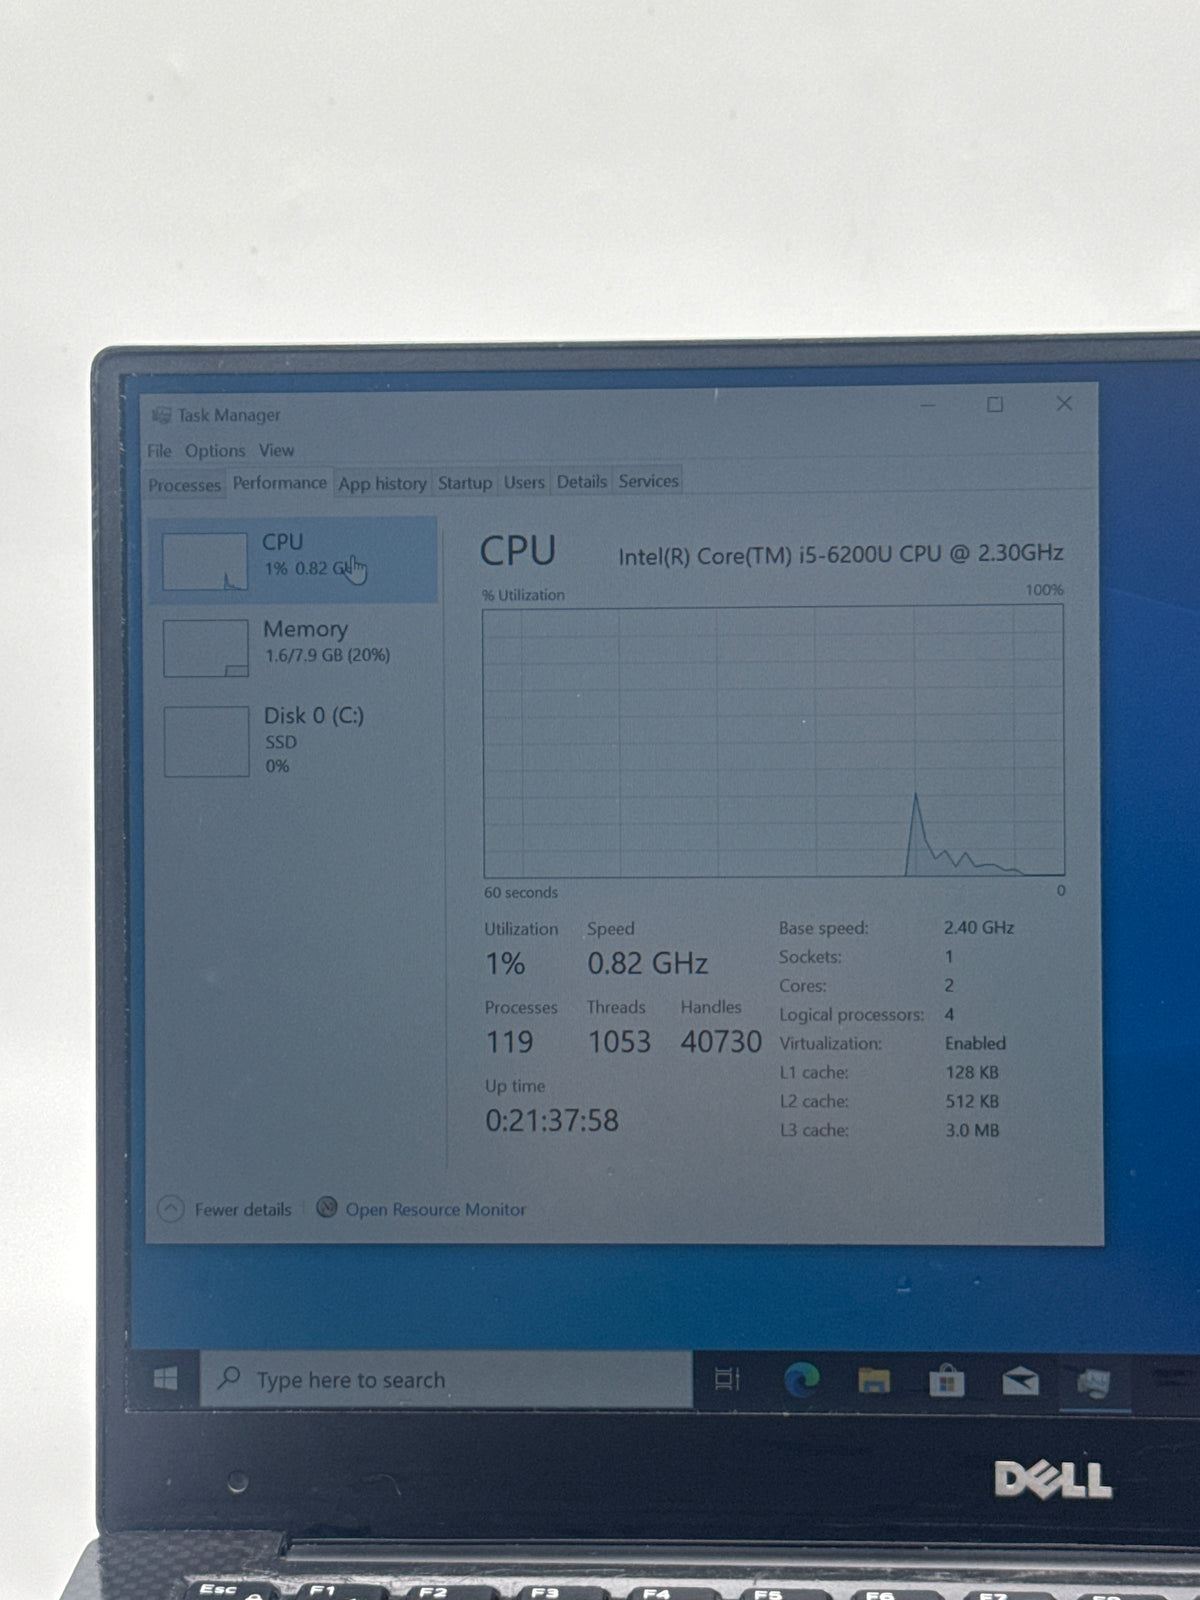The width and height of the screenshot is (1200, 1600).
Task: Go to the Users tab
Action: [524, 482]
